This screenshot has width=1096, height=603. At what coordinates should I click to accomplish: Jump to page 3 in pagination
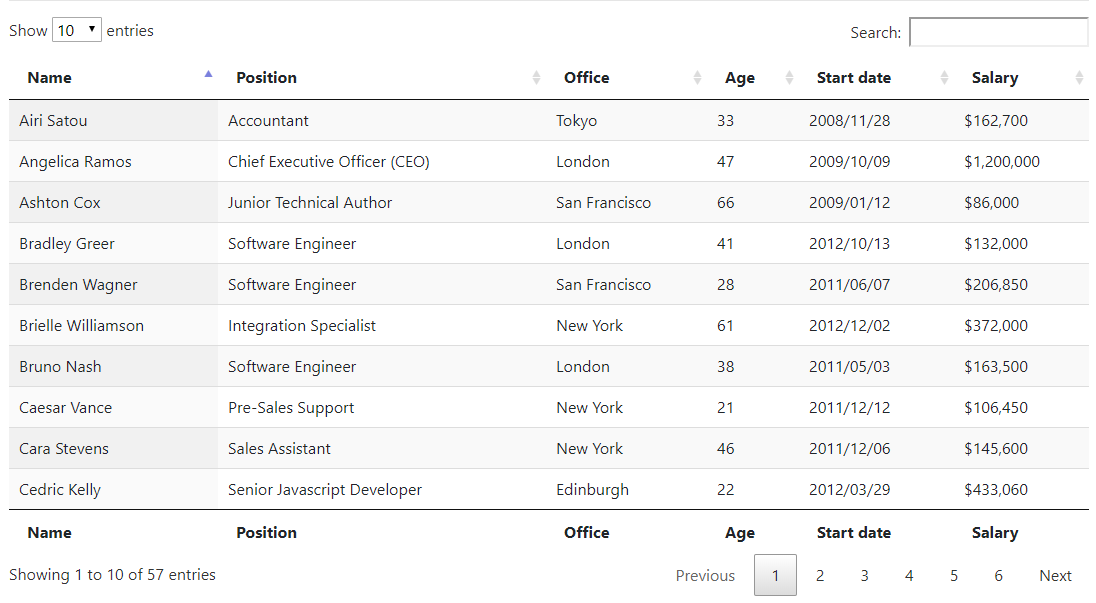tap(864, 576)
